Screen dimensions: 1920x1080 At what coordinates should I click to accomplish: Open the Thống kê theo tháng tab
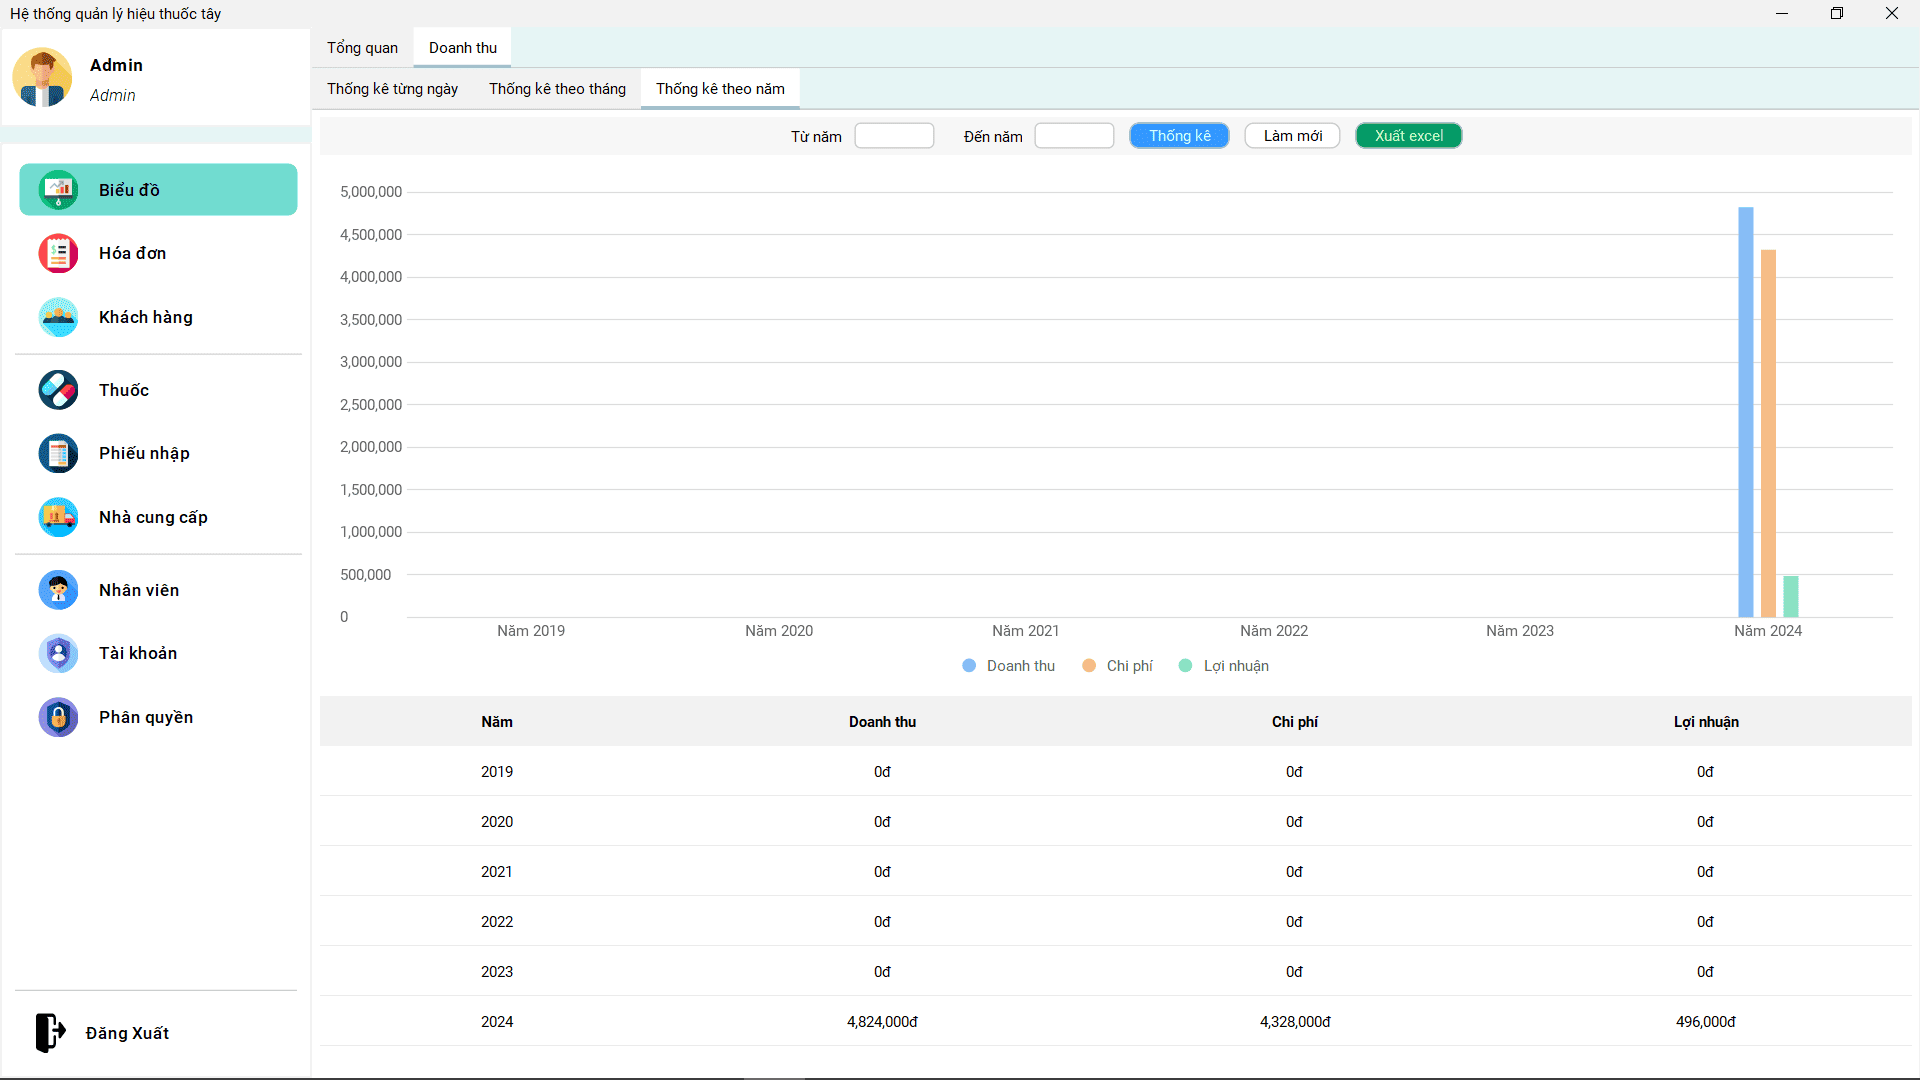pyautogui.click(x=557, y=88)
